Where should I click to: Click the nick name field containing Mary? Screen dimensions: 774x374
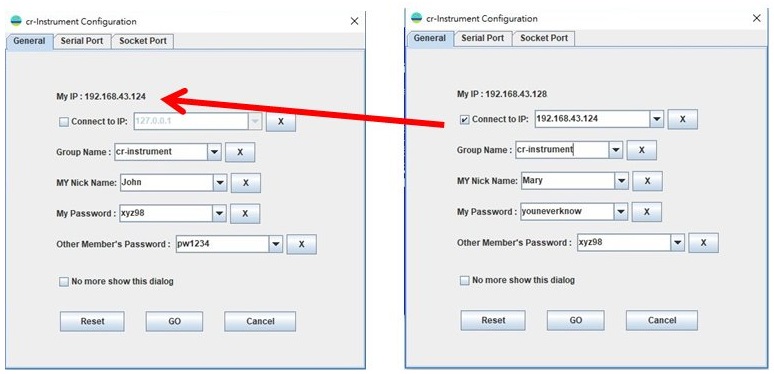point(568,181)
